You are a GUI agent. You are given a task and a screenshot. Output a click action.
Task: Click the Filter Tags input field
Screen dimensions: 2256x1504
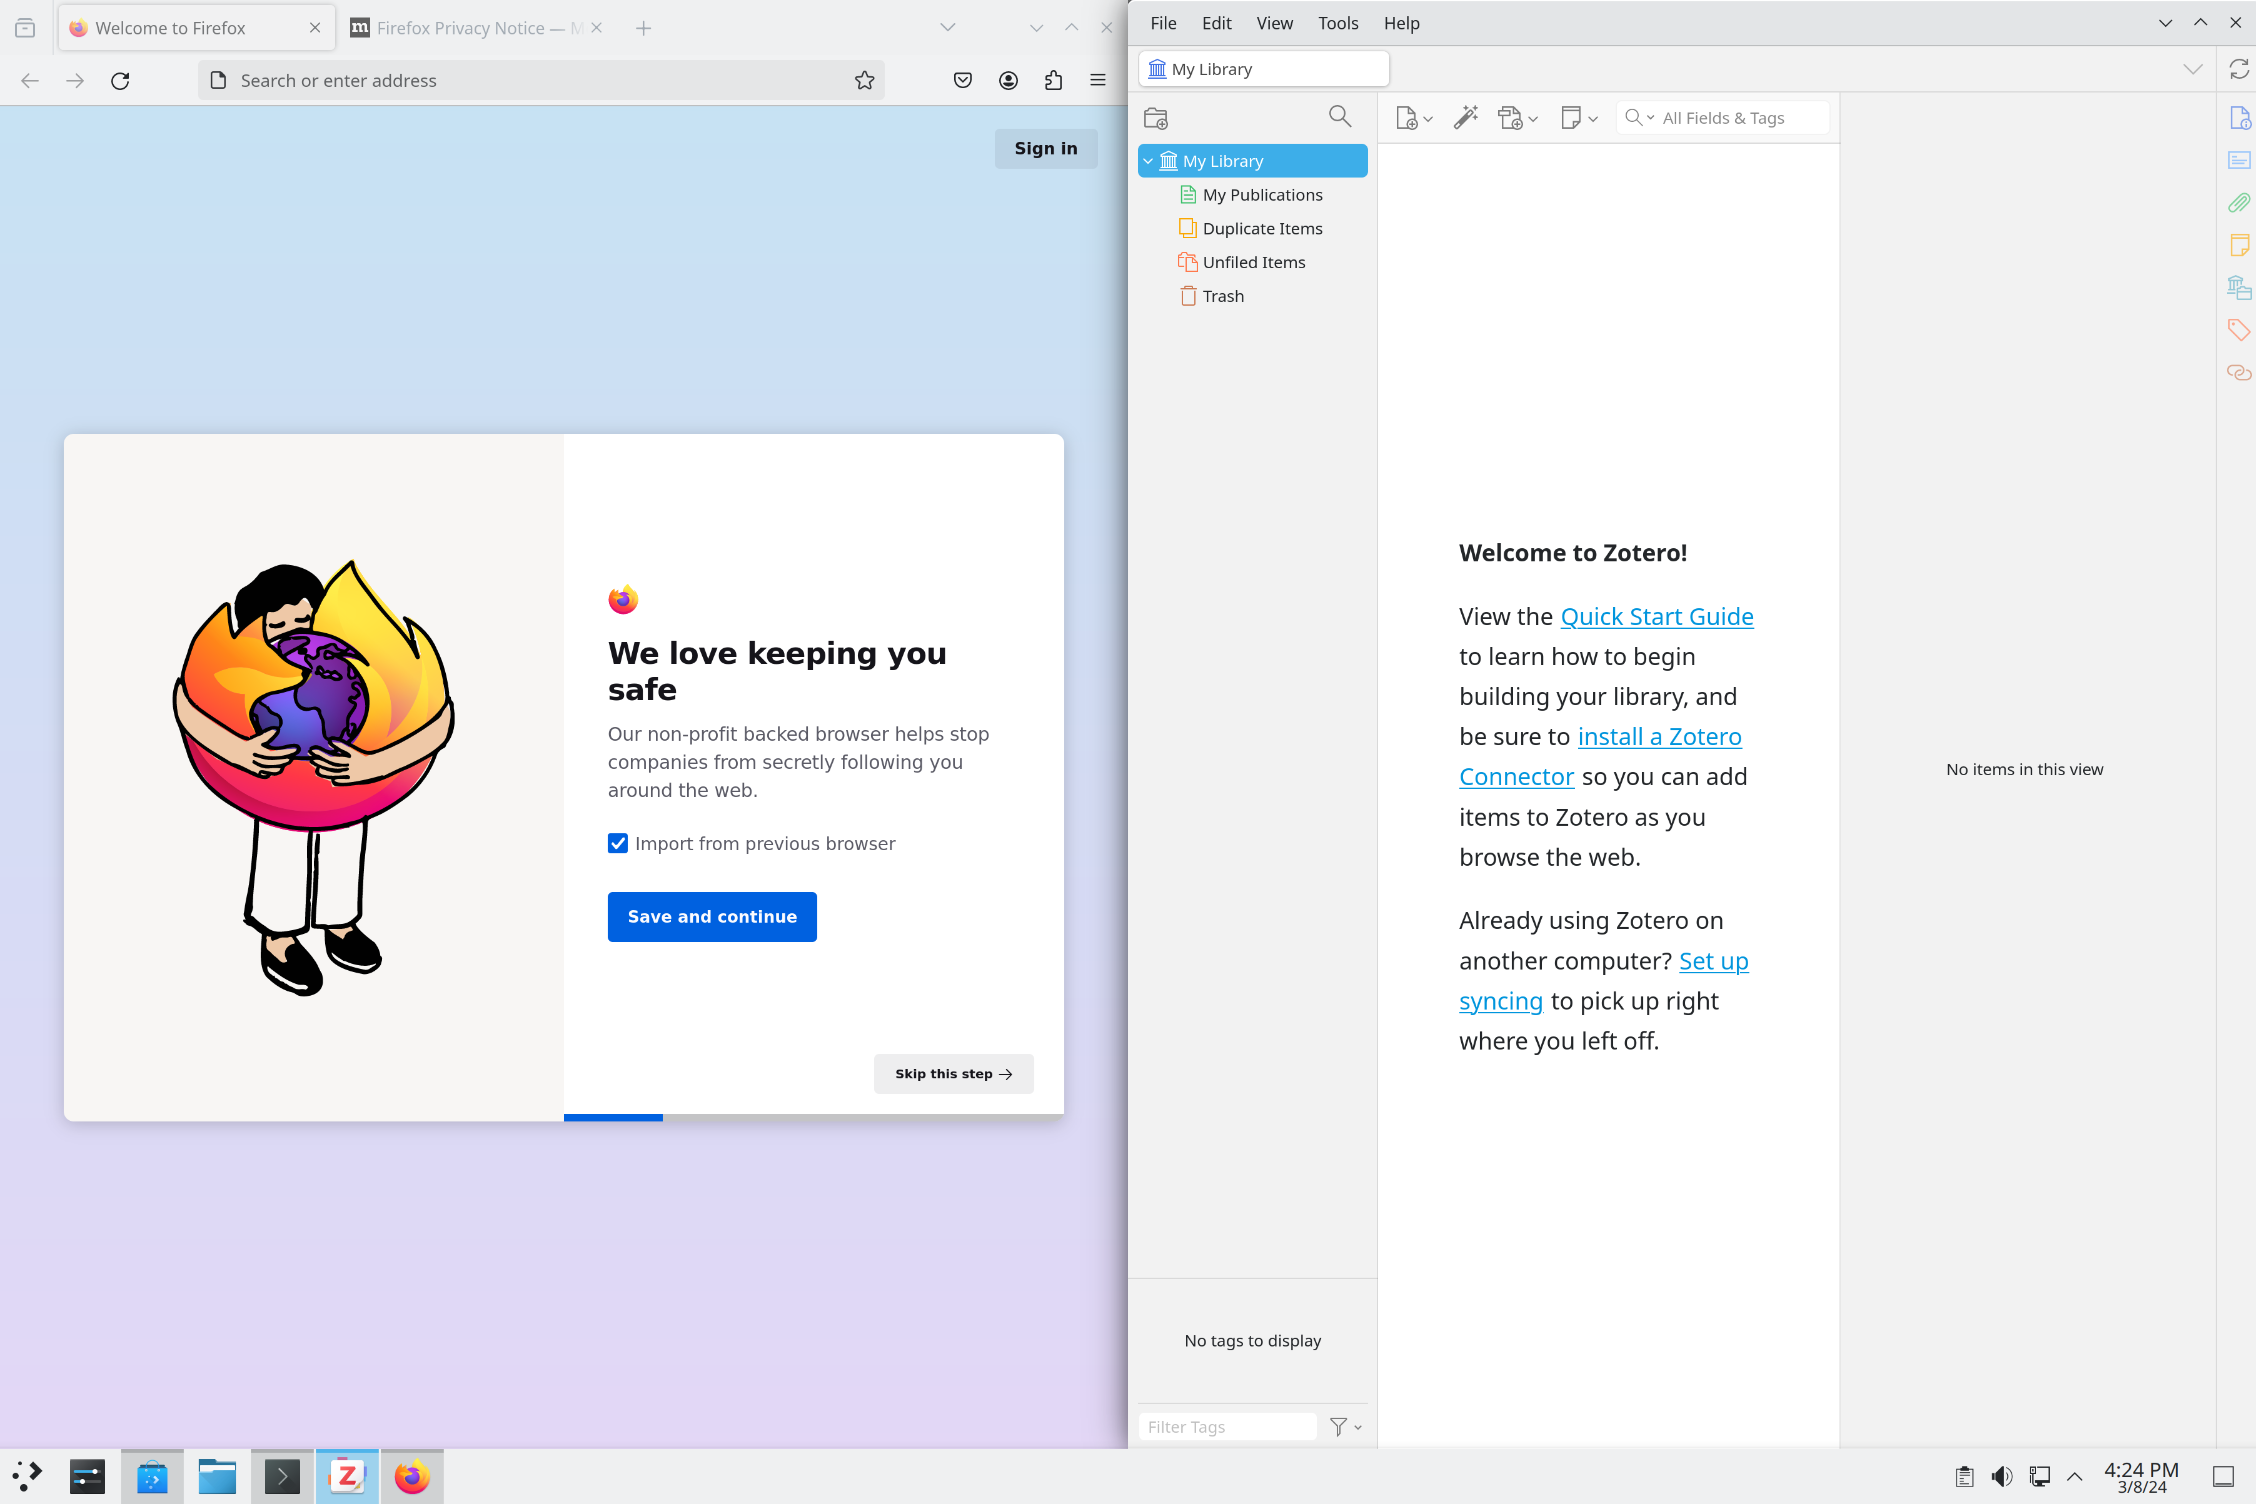pos(1228,1427)
